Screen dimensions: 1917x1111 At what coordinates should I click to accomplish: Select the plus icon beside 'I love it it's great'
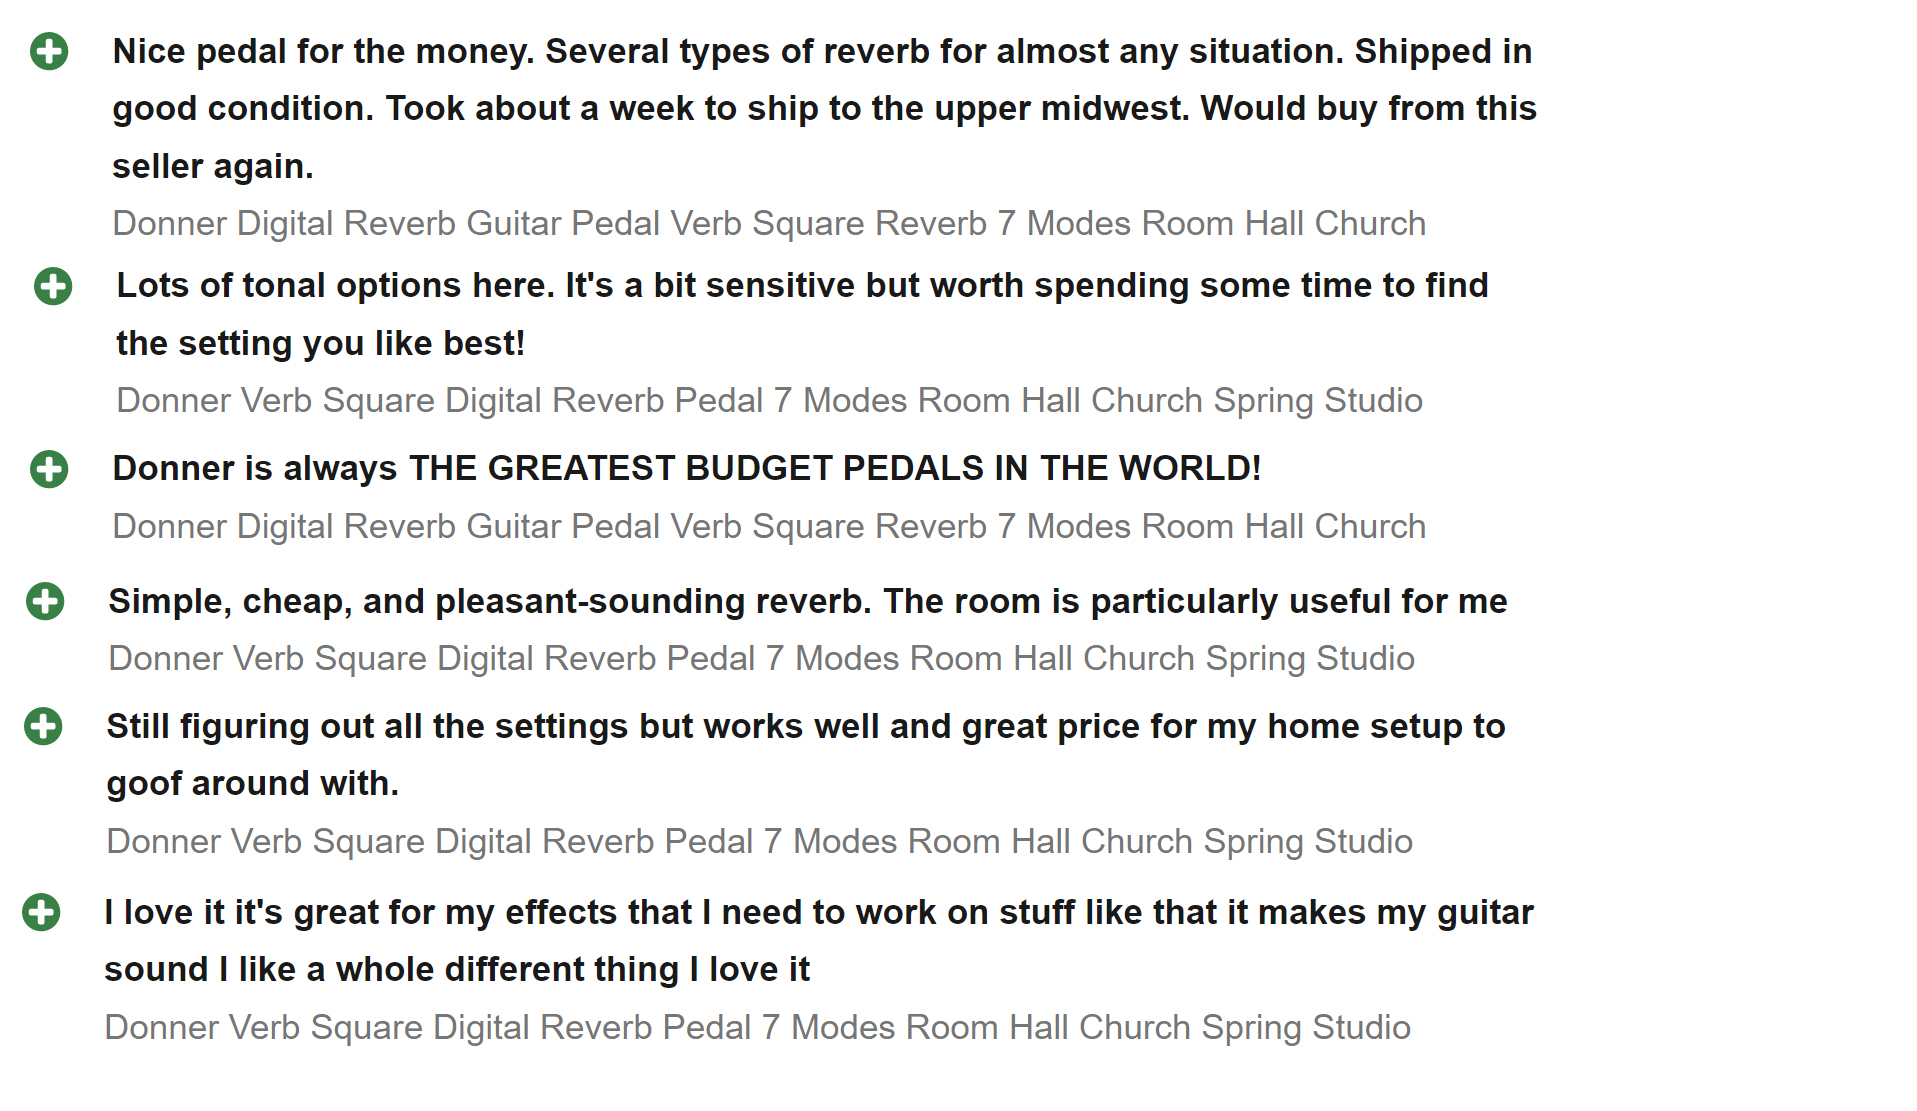point(41,912)
